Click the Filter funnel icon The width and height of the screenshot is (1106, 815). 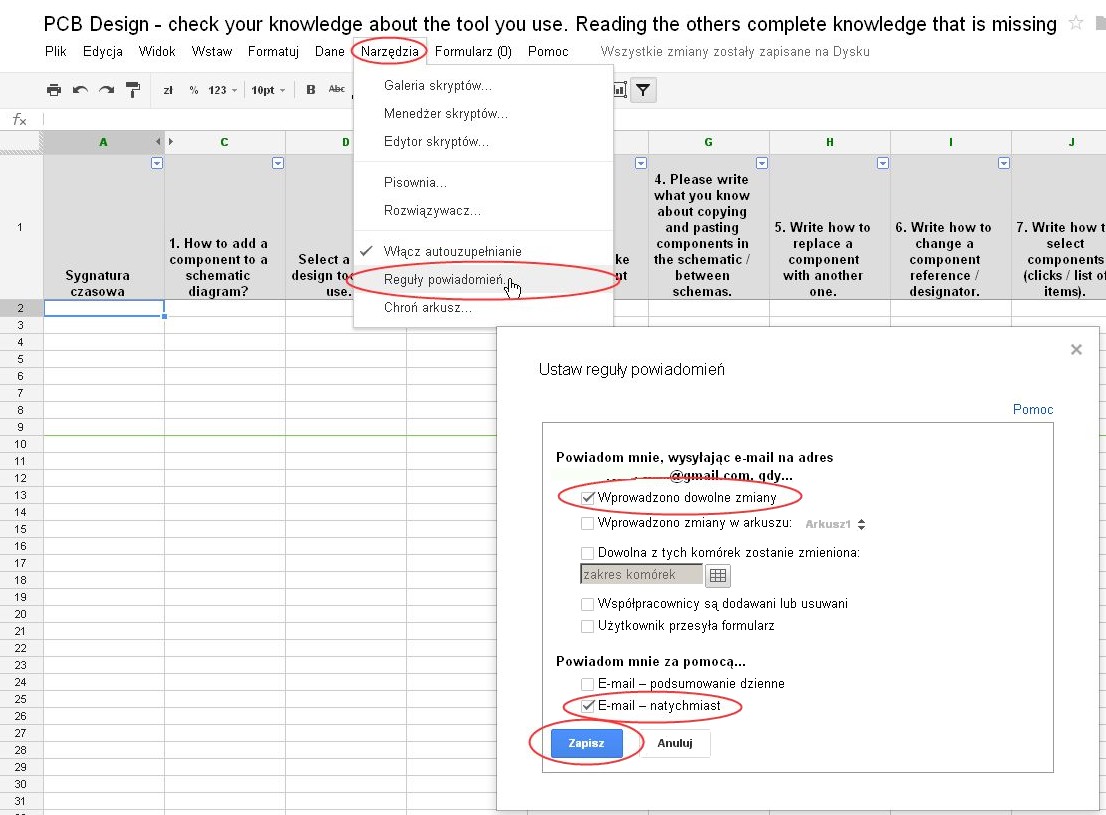[x=643, y=90]
